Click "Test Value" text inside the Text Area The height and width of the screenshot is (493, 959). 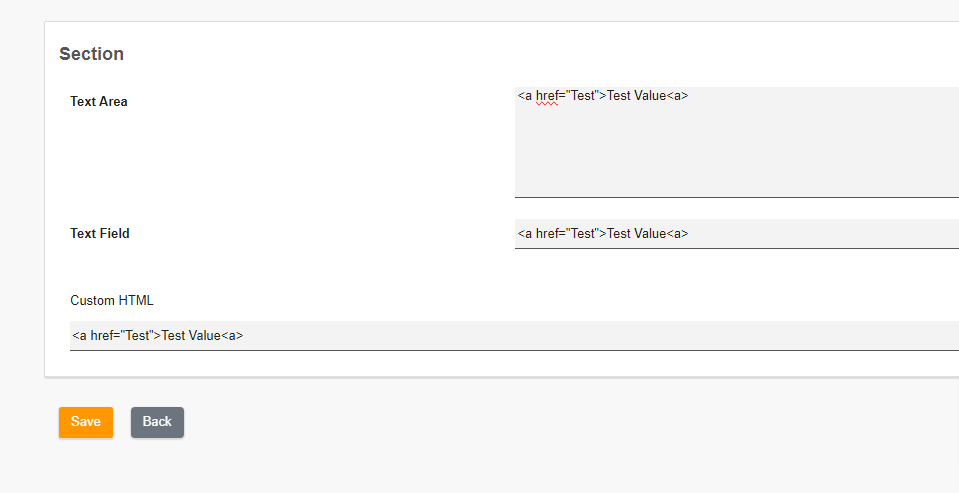pos(636,96)
